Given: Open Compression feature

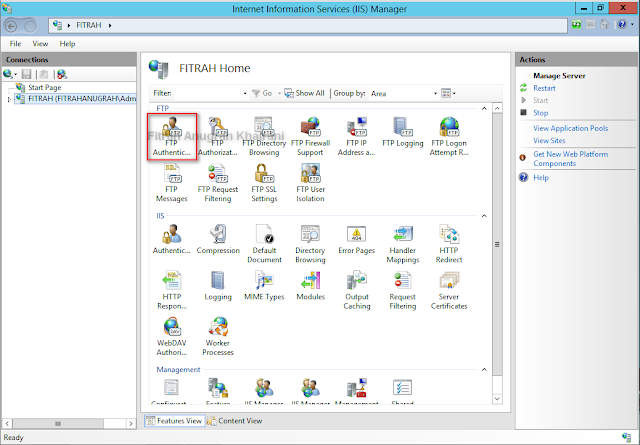Looking at the screenshot, I should click(x=218, y=240).
